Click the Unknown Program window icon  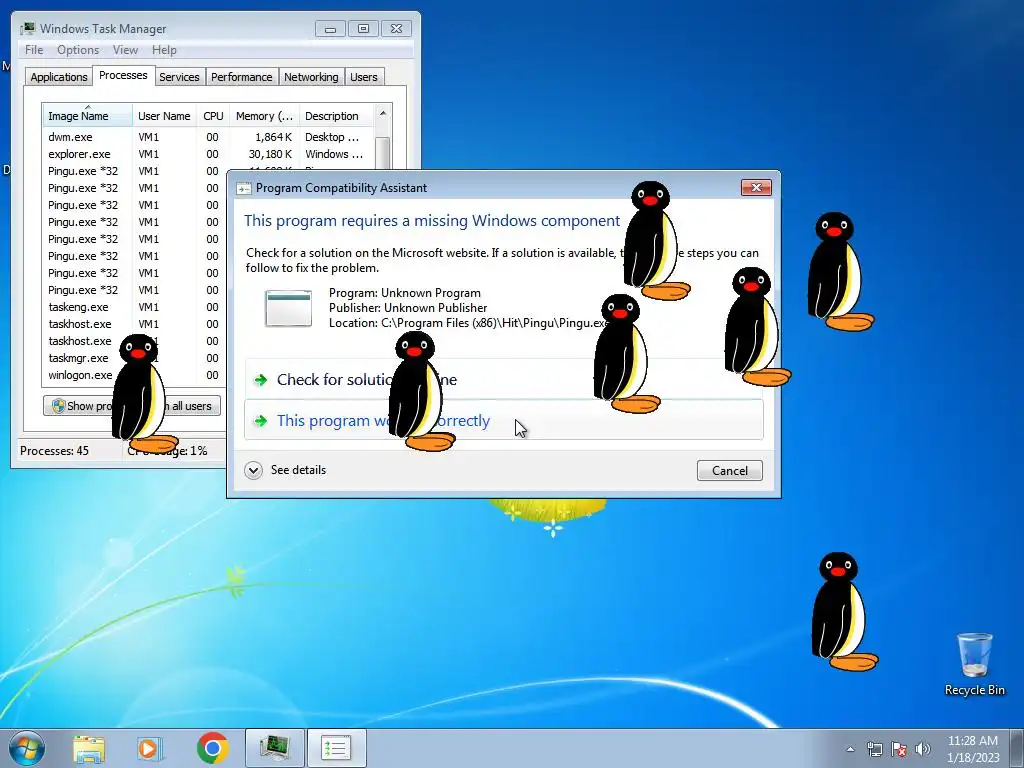288,308
